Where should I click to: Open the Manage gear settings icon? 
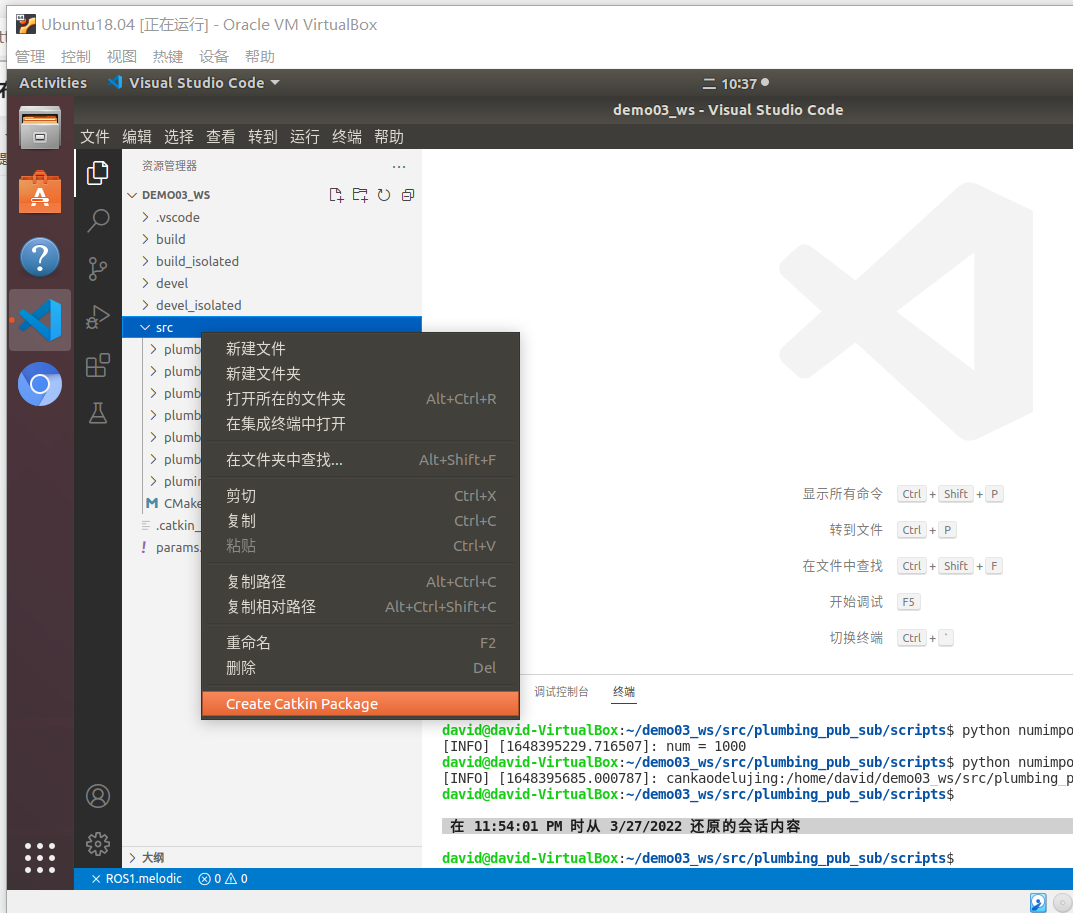pyautogui.click(x=98, y=844)
